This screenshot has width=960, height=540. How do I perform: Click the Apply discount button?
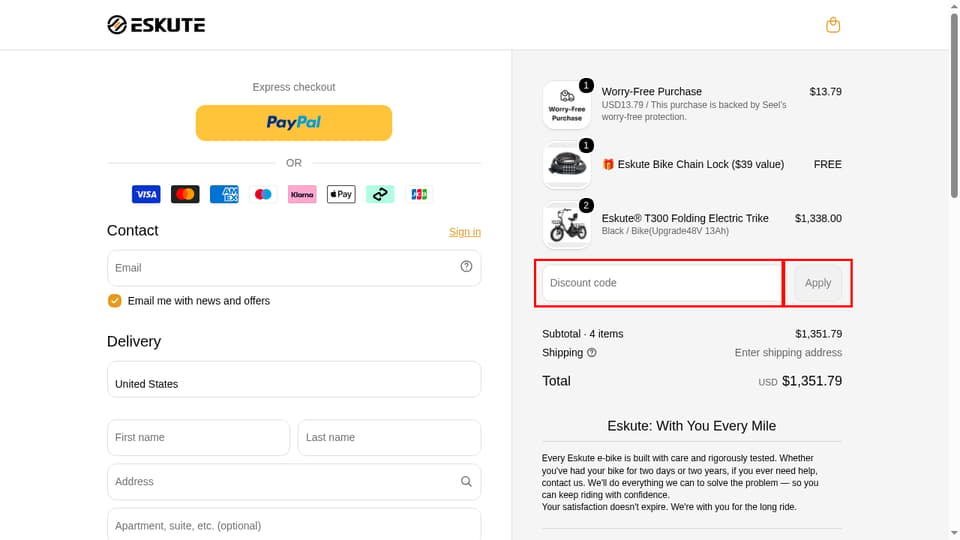tap(818, 283)
